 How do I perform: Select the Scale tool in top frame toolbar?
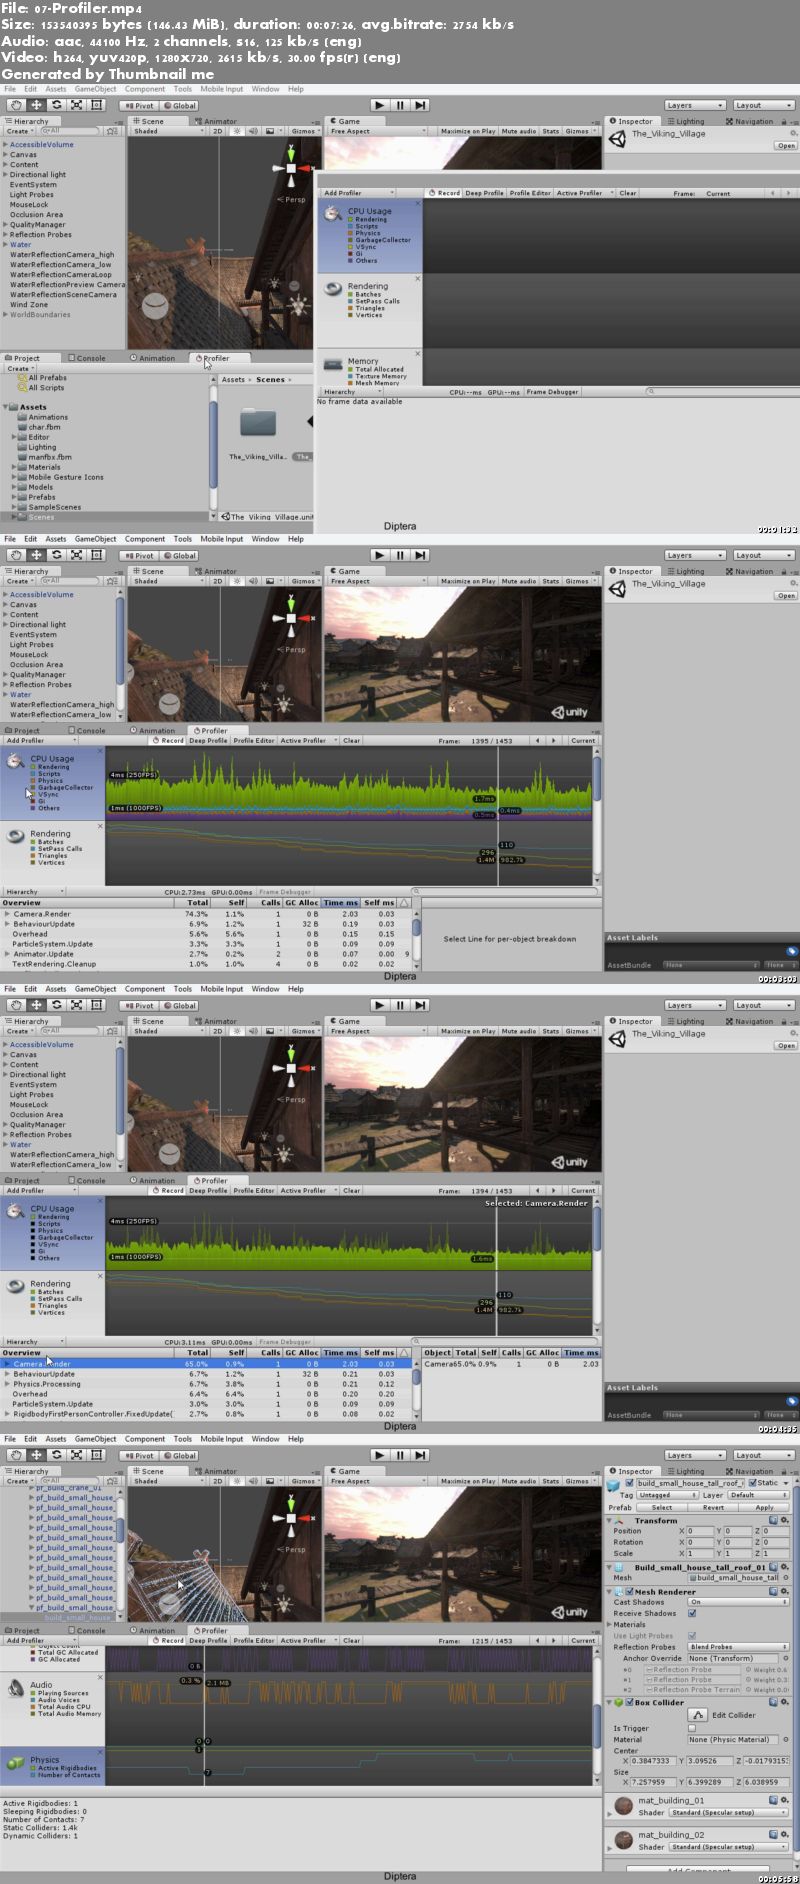76,105
